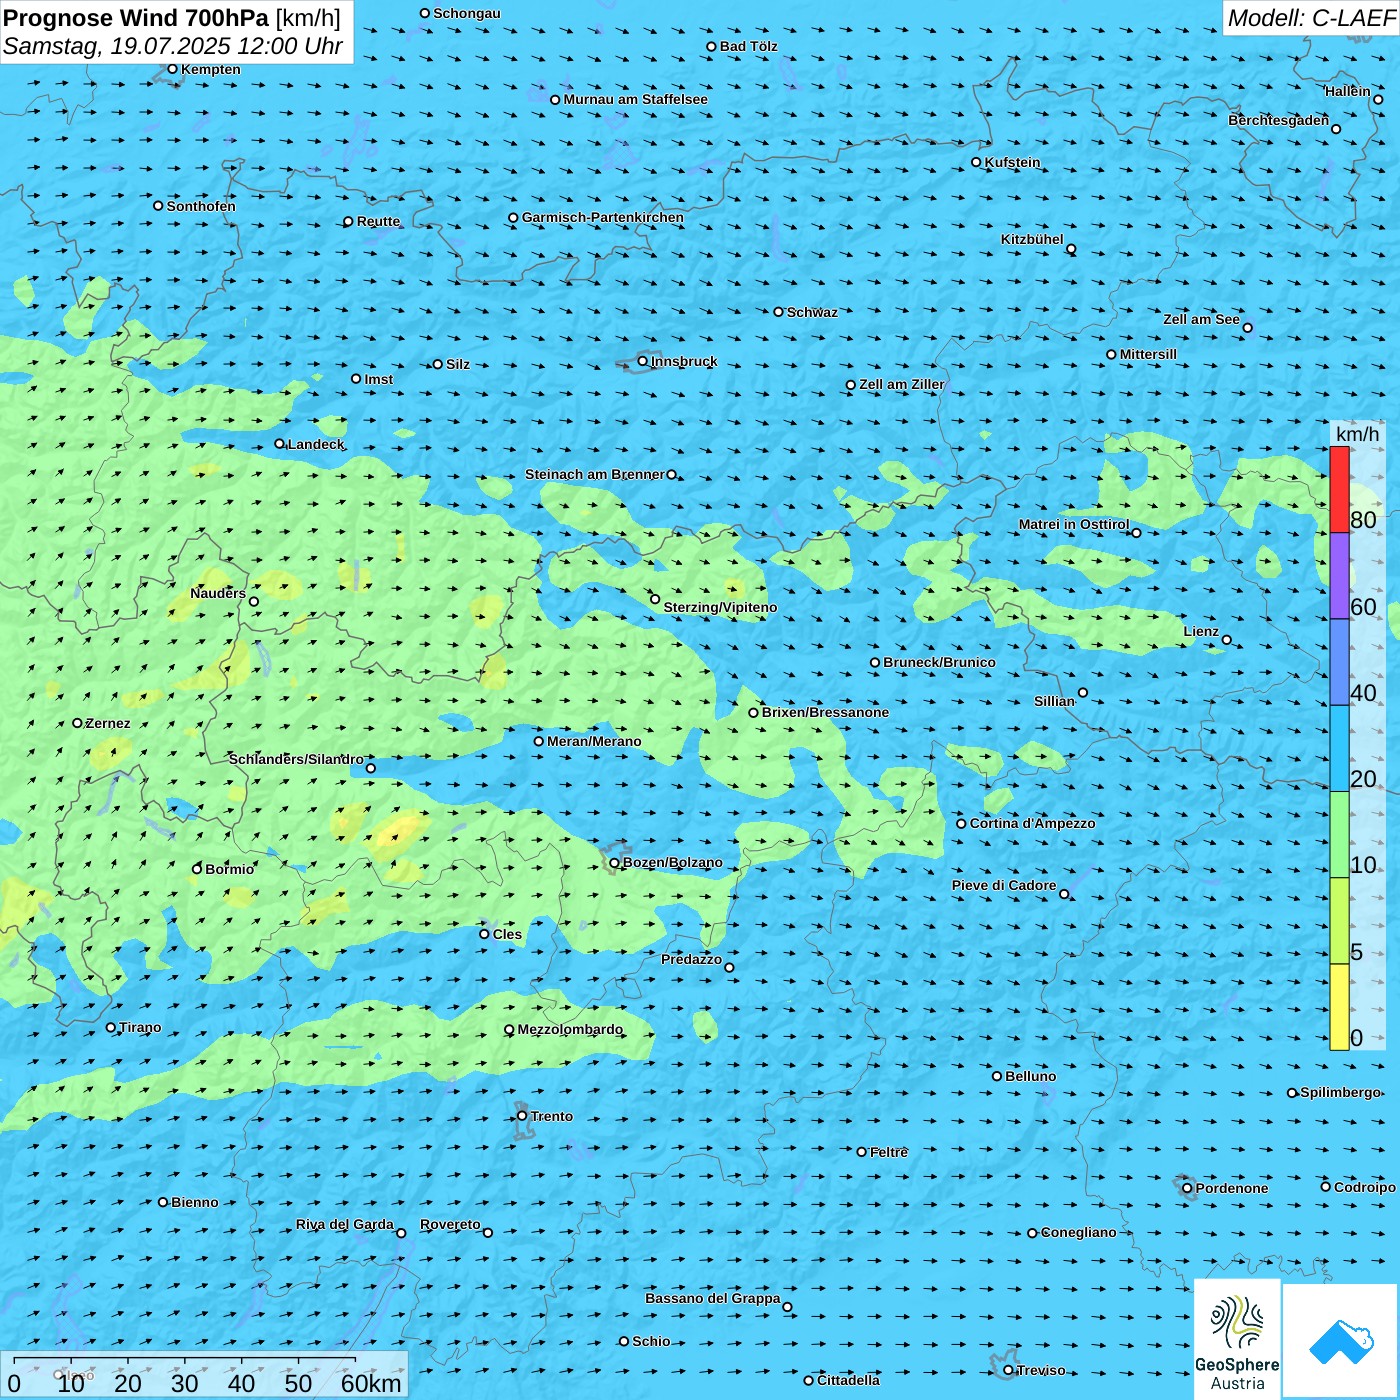
Task: Click the blue cloud logo in the corner
Action: pos(1340,1340)
